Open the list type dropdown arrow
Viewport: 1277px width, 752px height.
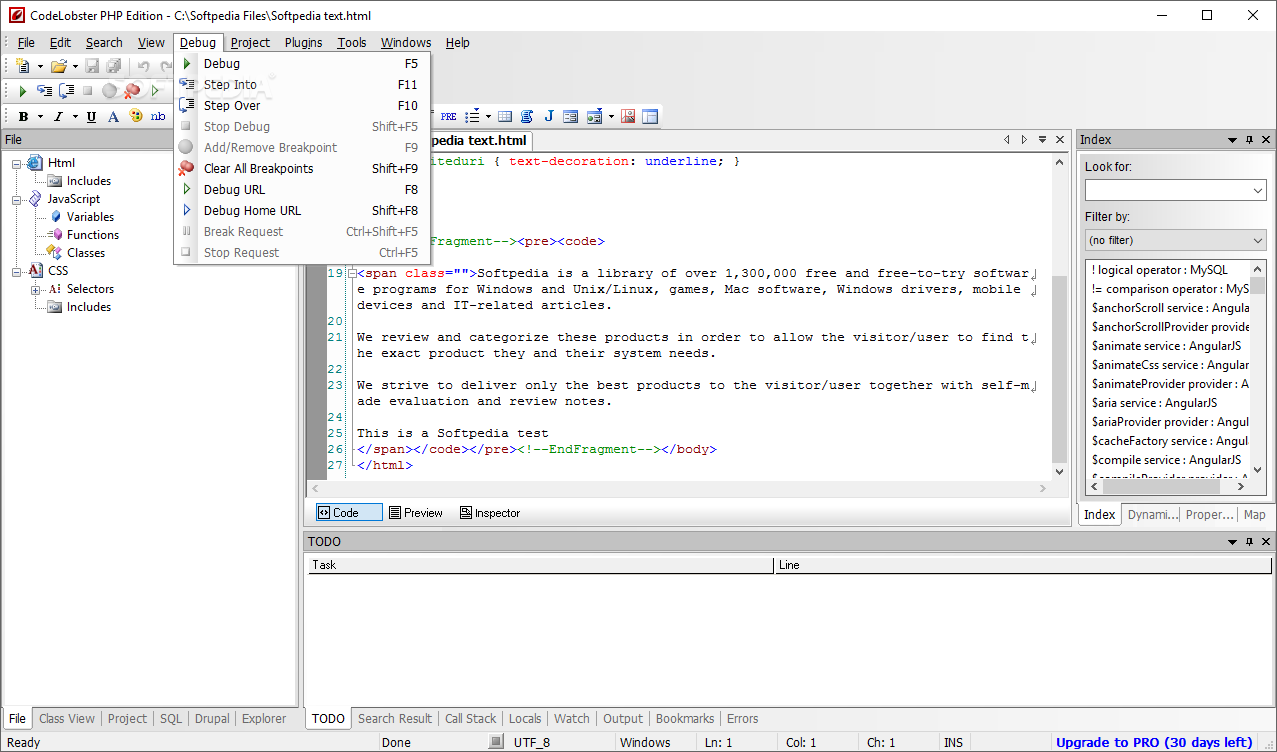[488, 117]
